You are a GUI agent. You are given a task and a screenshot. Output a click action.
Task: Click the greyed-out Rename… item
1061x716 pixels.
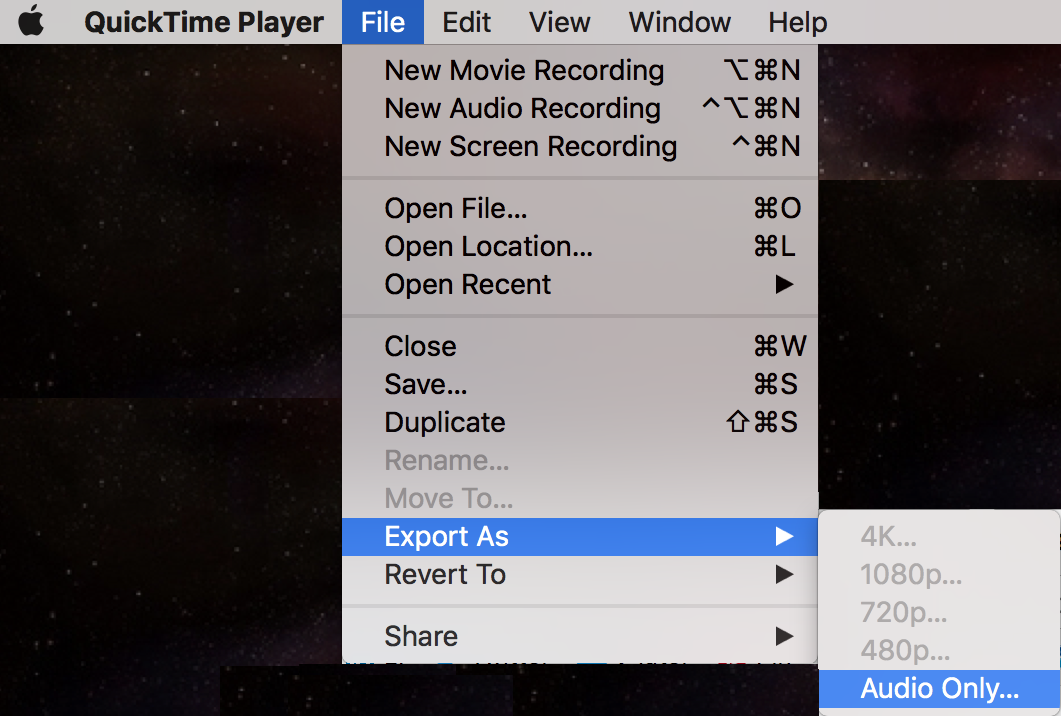580,460
